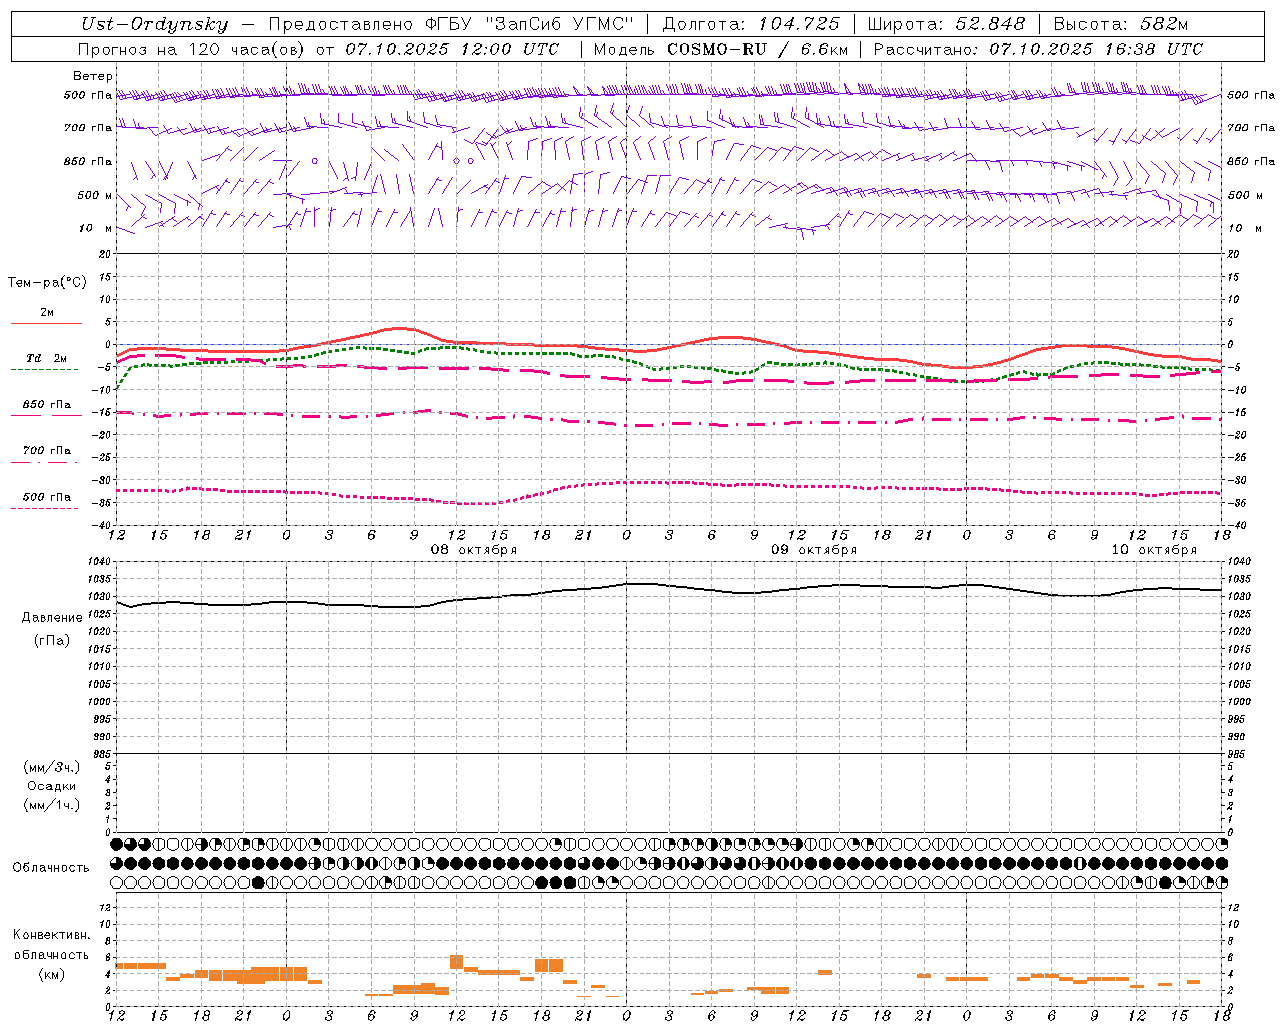Click the 'Высота: 582м' header value

click(1120, 24)
